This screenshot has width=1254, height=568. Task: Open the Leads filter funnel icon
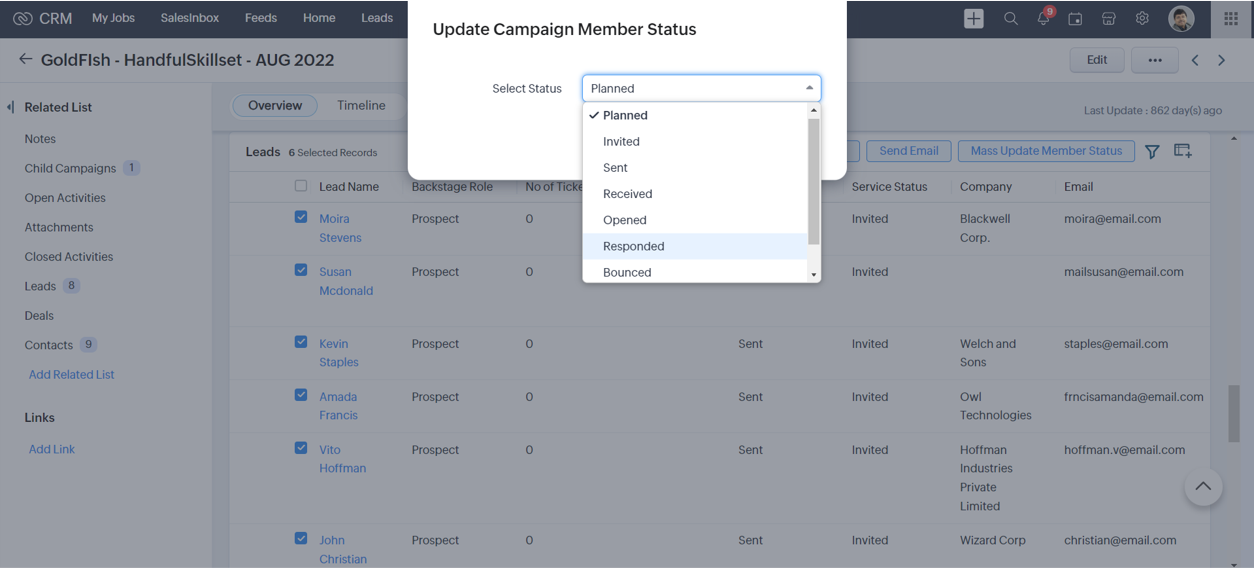point(1152,151)
